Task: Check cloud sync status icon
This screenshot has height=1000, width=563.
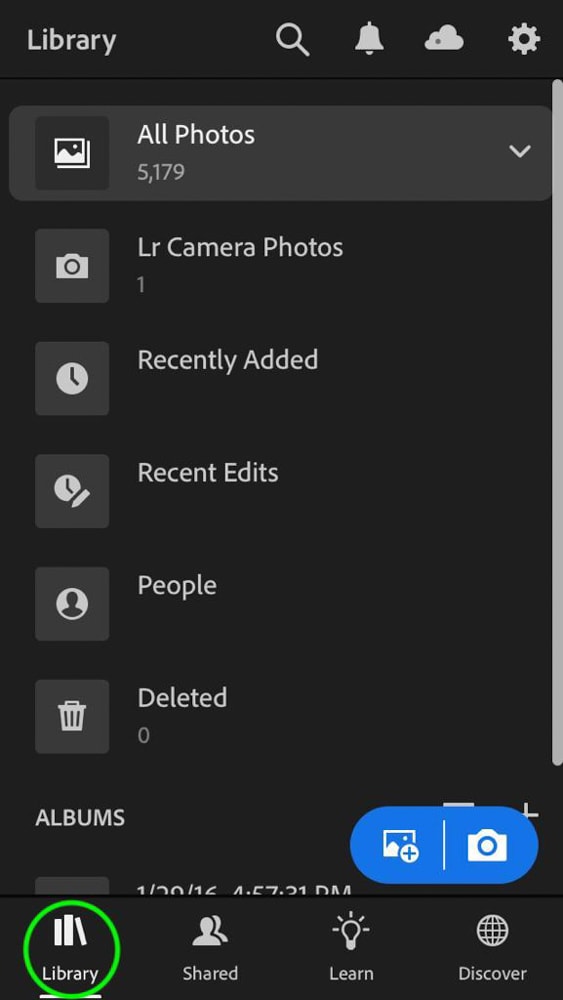Action: click(444, 40)
